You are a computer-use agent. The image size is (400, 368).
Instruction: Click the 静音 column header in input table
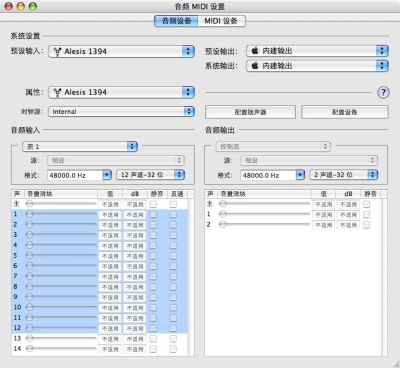[157, 194]
